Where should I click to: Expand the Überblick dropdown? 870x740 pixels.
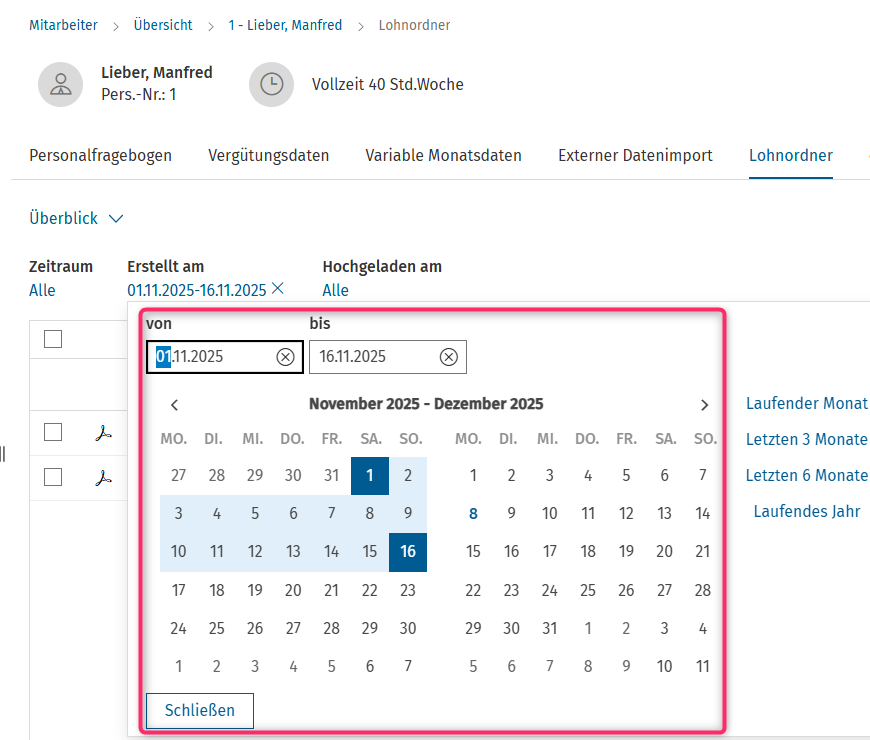(x=76, y=218)
